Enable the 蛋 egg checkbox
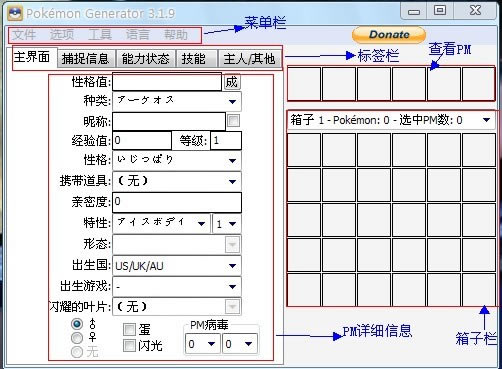 [x=129, y=329]
